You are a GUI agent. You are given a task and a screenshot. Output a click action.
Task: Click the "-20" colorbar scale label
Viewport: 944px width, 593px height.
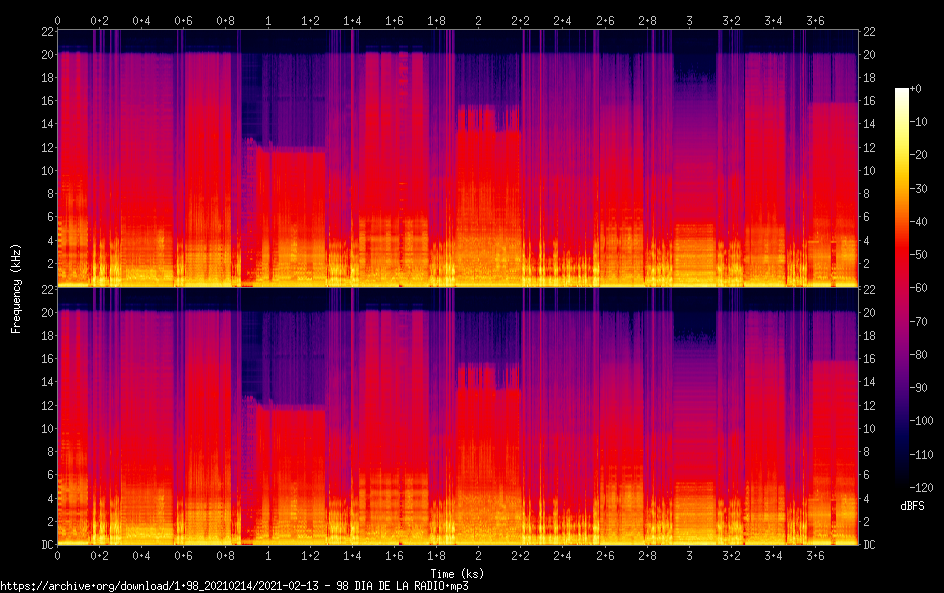(x=918, y=155)
